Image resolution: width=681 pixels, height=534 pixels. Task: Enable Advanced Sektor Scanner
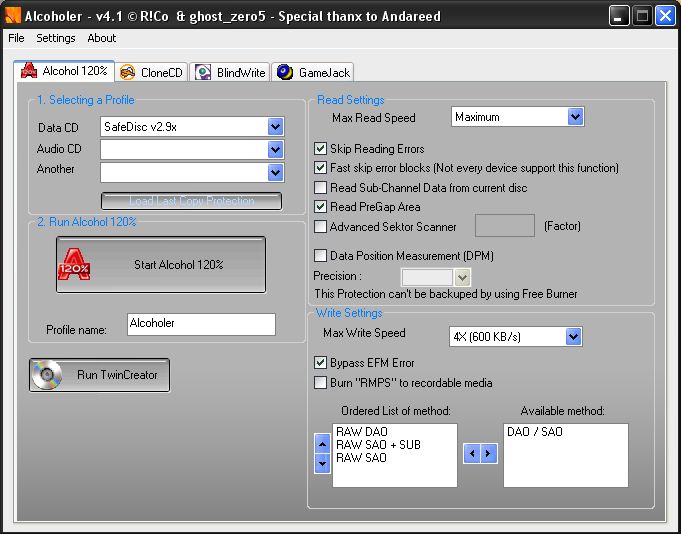tap(320, 227)
